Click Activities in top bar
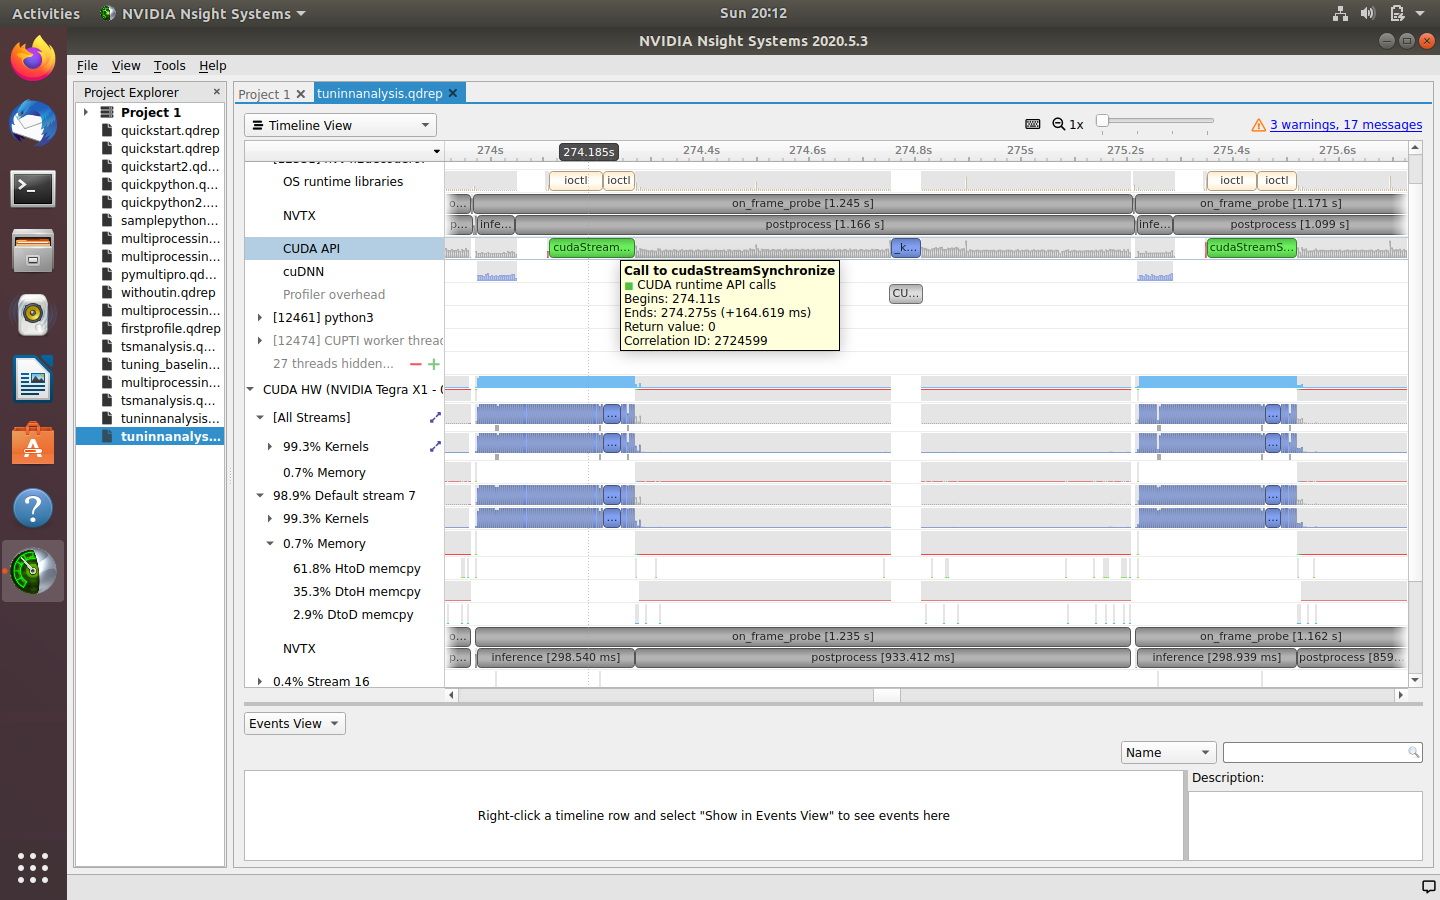 [x=46, y=13]
